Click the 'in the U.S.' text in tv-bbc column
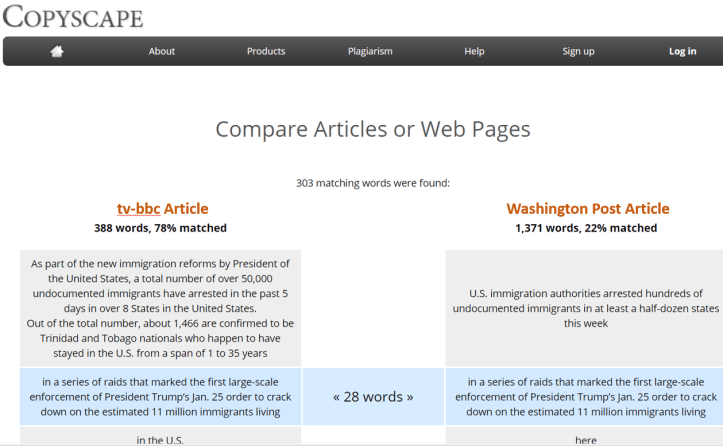 tap(160, 440)
